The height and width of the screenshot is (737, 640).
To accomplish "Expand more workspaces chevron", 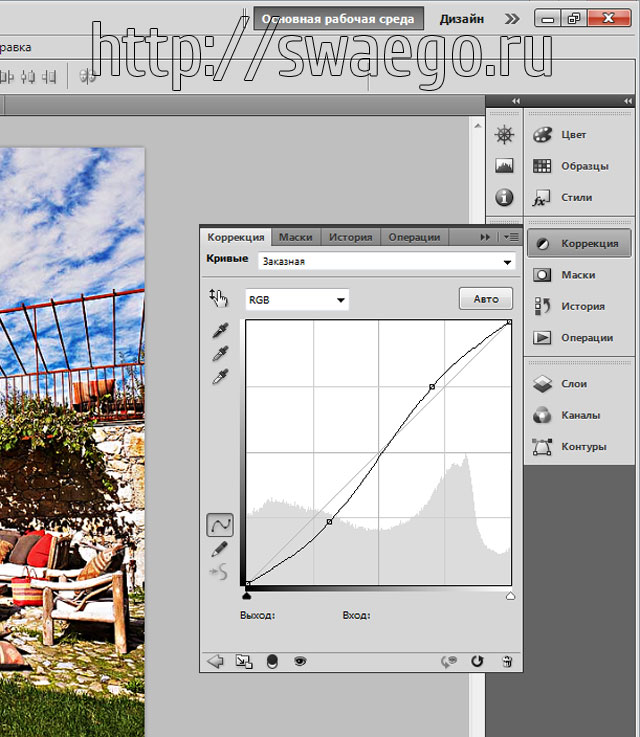I will pyautogui.click(x=512, y=19).
